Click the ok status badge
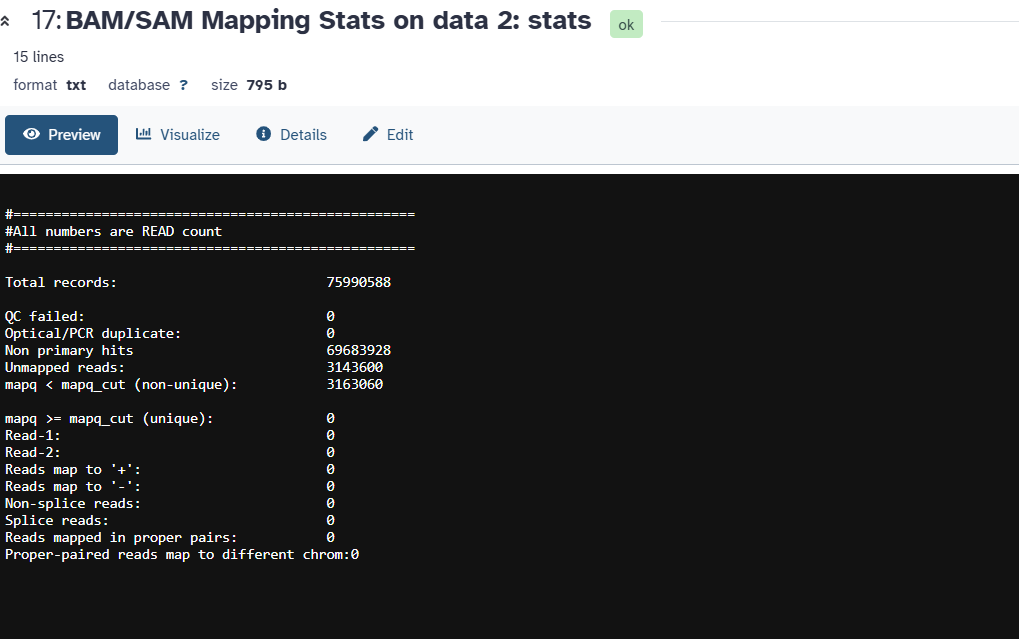Viewport: 1033px width, 639px height. (626, 24)
